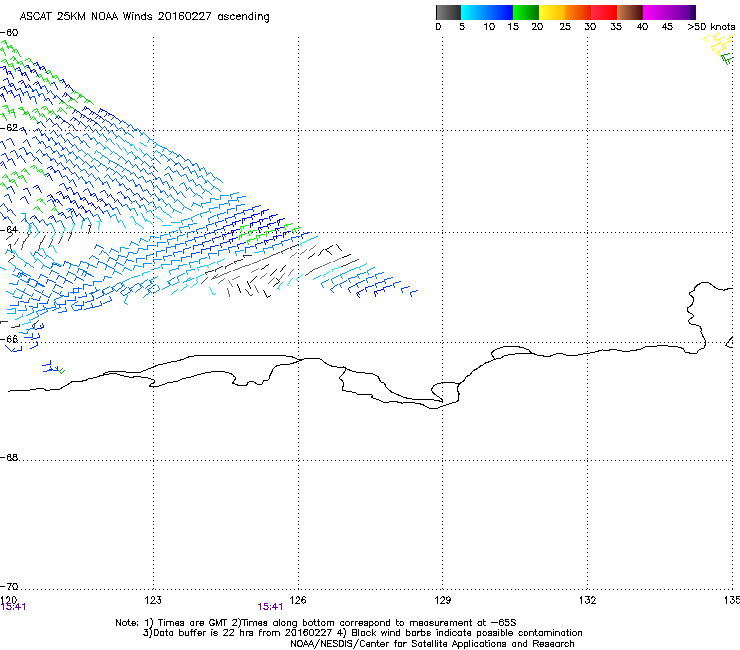Screen dimensions: 740x650
Task: Click the 'Times are GMT' note line
Action: click(x=316, y=623)
